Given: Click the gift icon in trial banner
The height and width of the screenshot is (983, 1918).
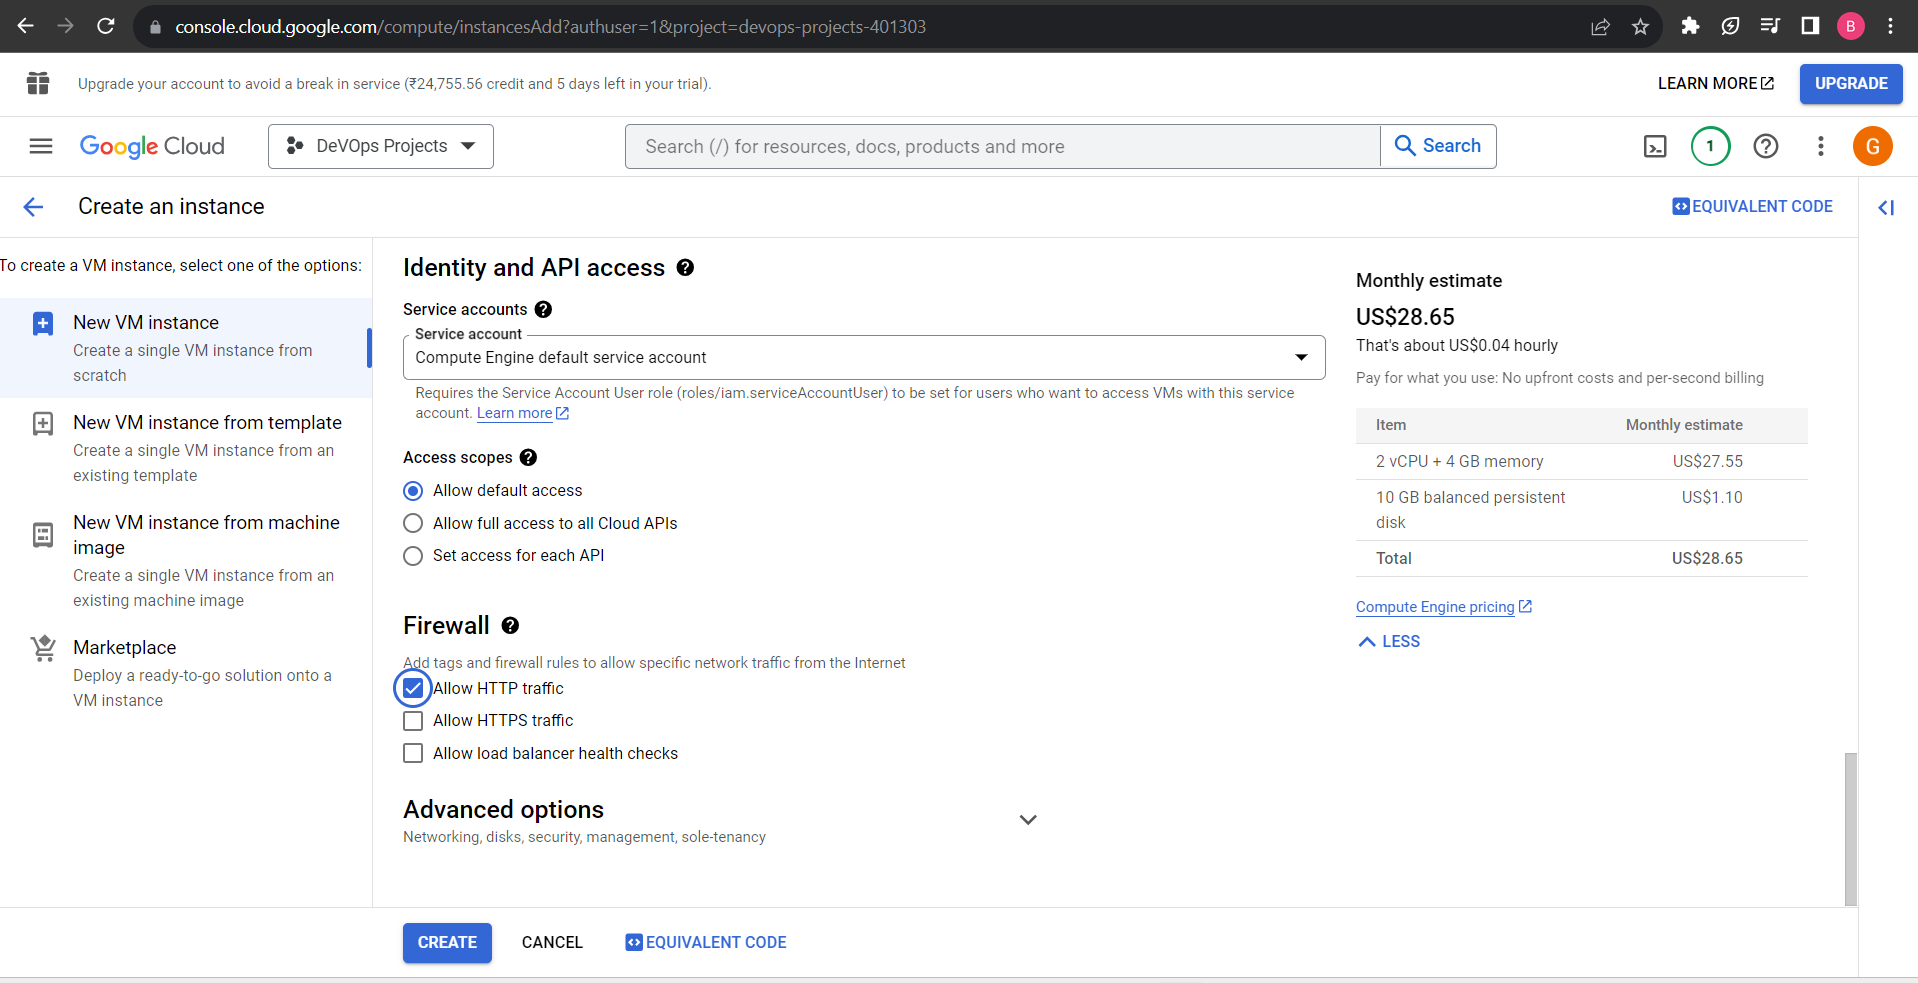Looking at the screenshot, I should coord(38,83).
